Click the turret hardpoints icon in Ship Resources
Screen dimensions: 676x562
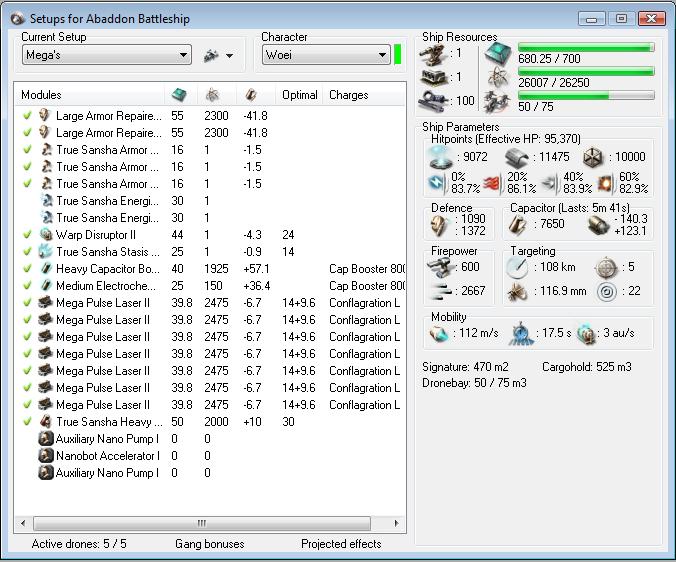(x=432, y=55)
